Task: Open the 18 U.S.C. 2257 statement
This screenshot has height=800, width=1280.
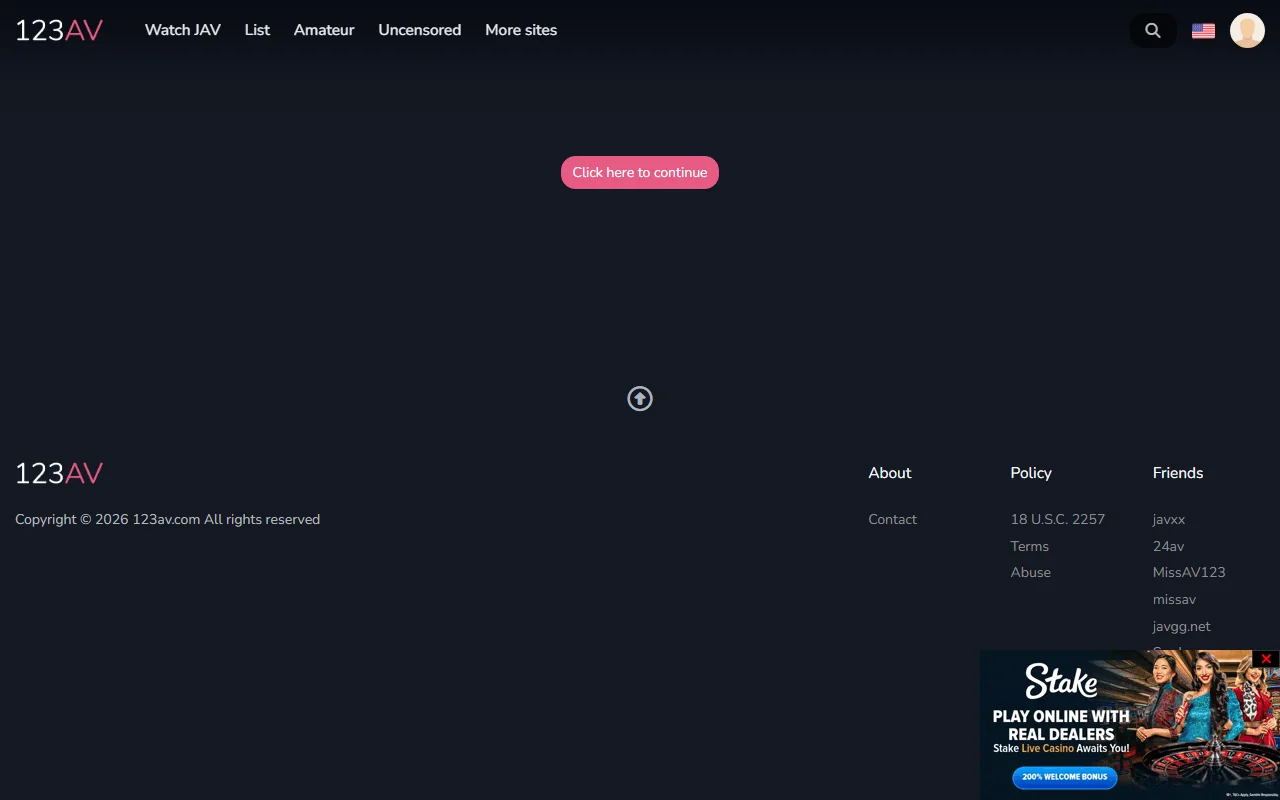Action: (x=1057, y=519)
